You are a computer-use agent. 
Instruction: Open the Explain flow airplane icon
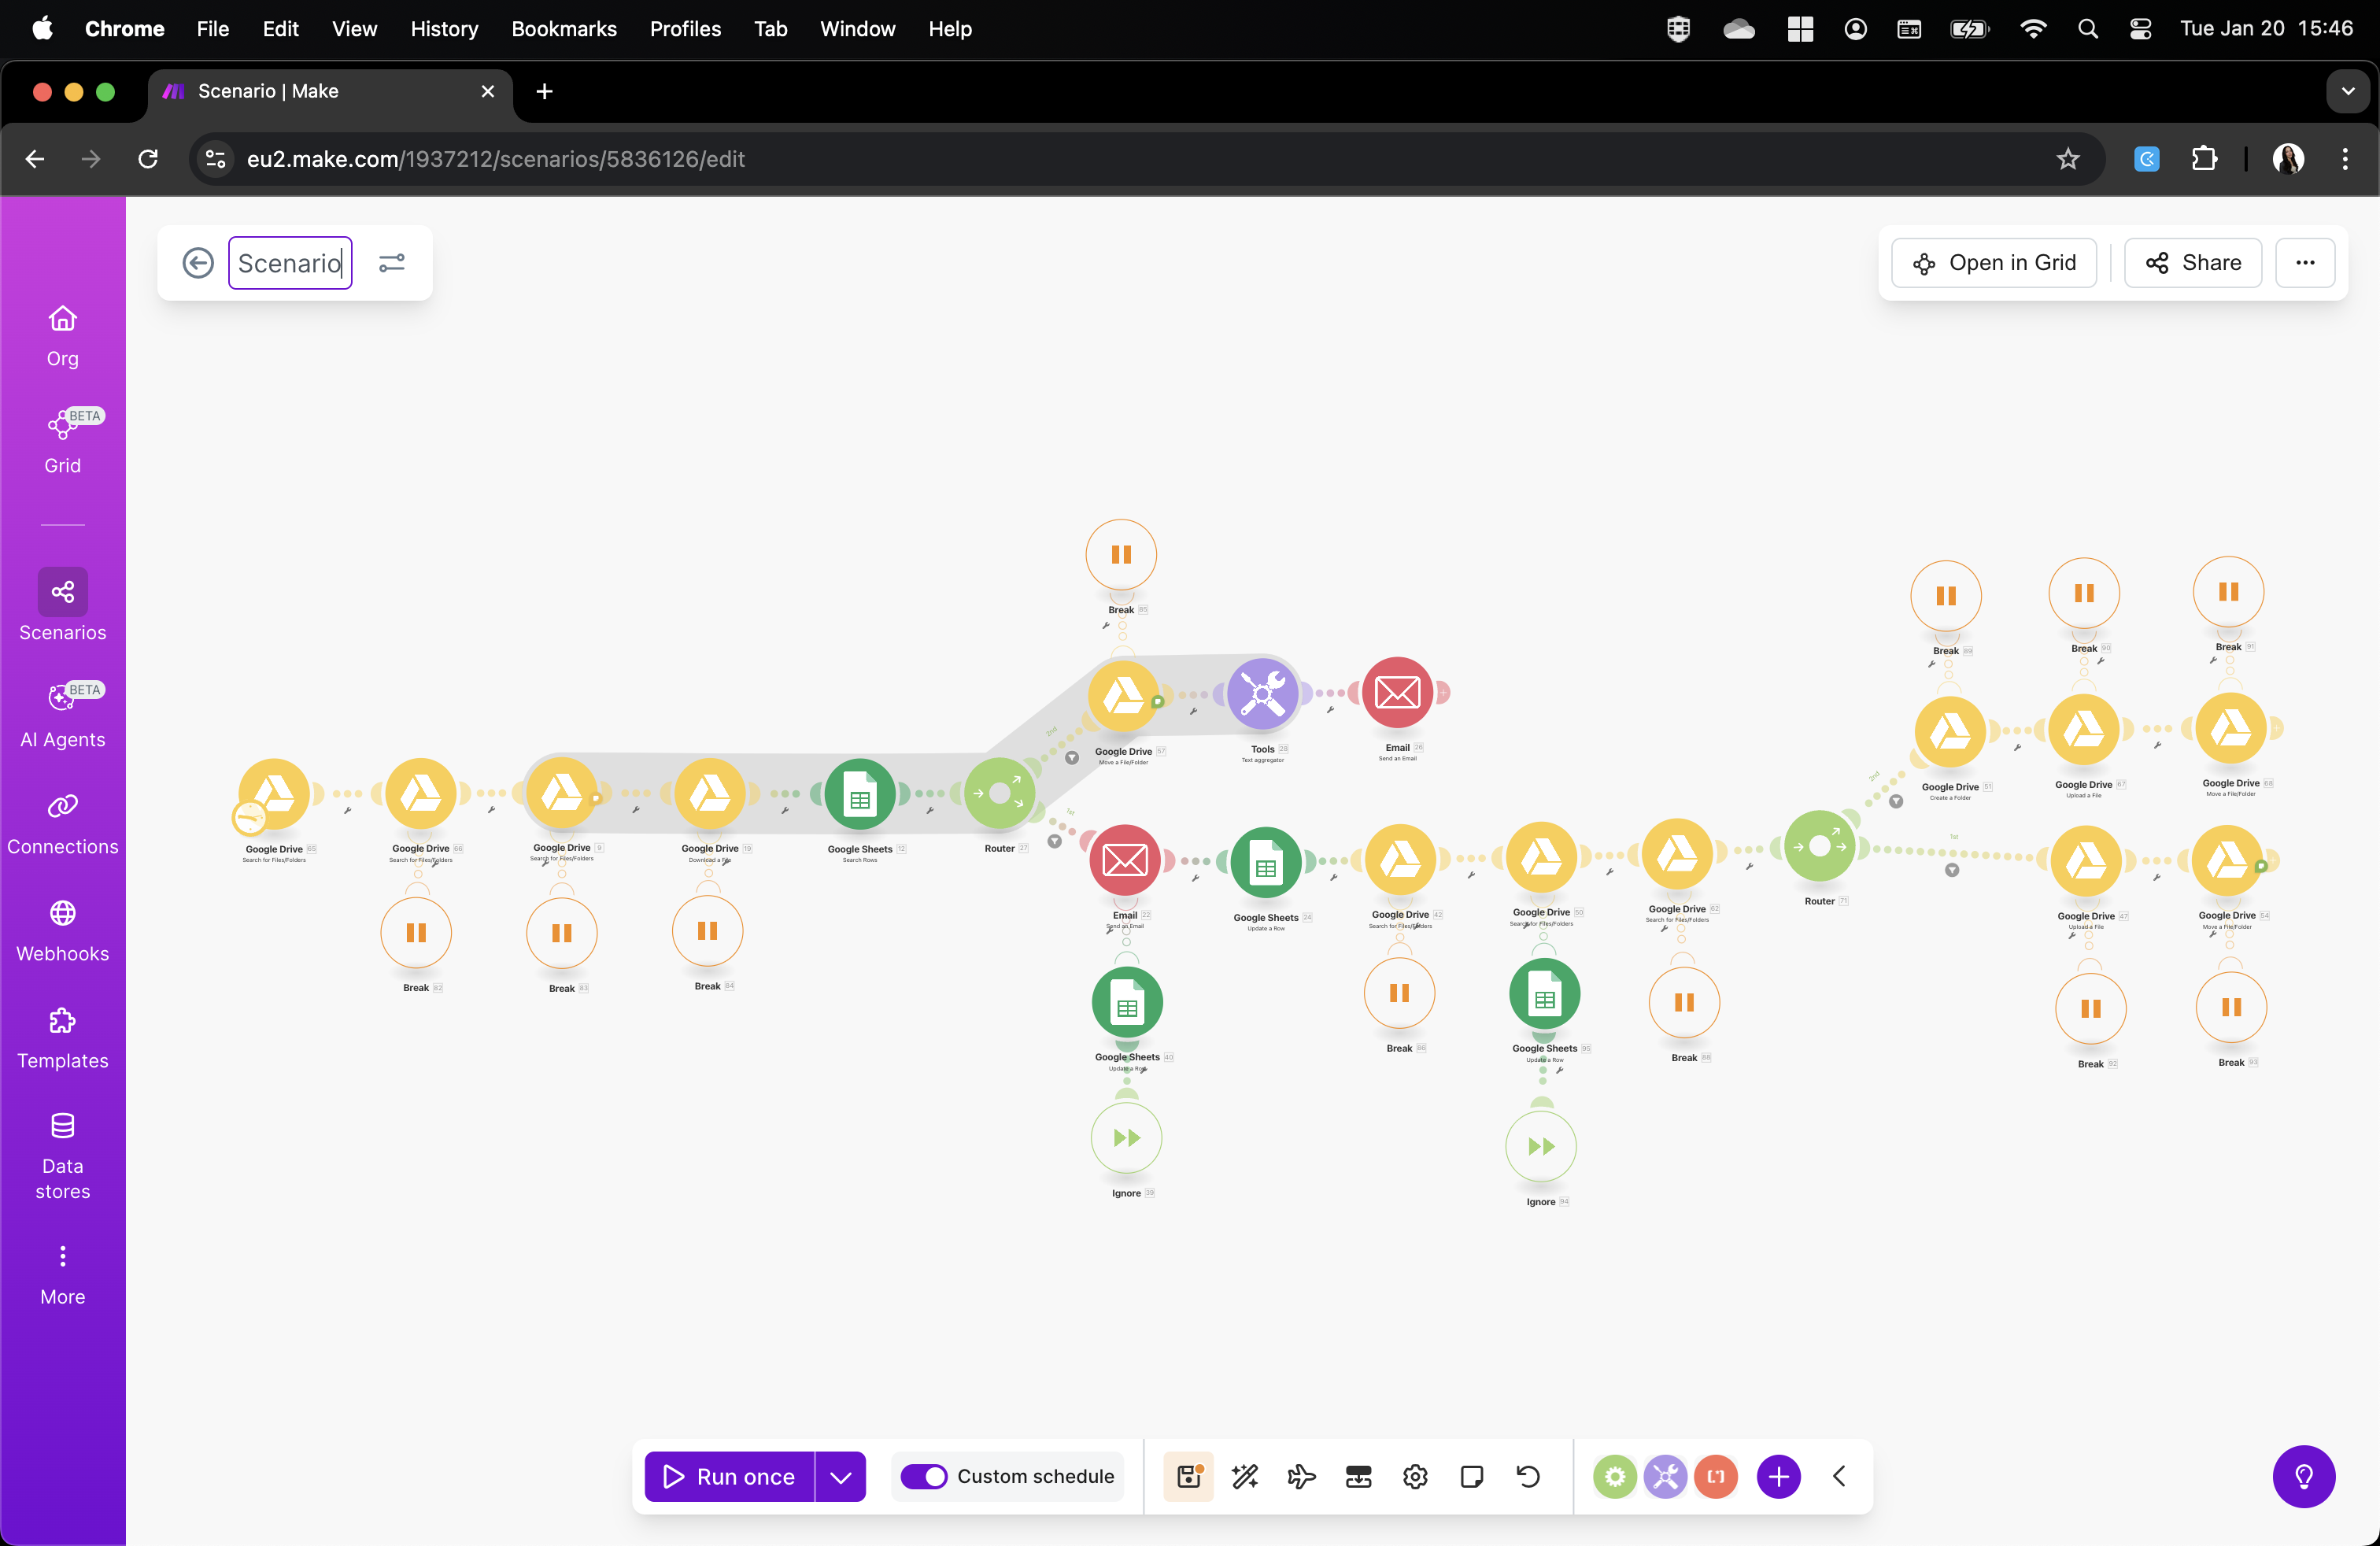(x=1301, y=1476)
